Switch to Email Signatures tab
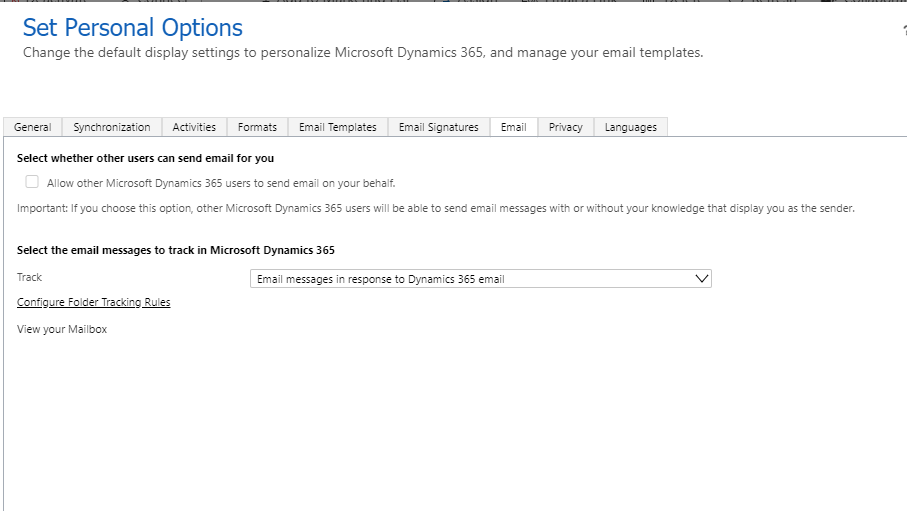Image resolution: width=907 pixels, height=511 pixels. 438,127
